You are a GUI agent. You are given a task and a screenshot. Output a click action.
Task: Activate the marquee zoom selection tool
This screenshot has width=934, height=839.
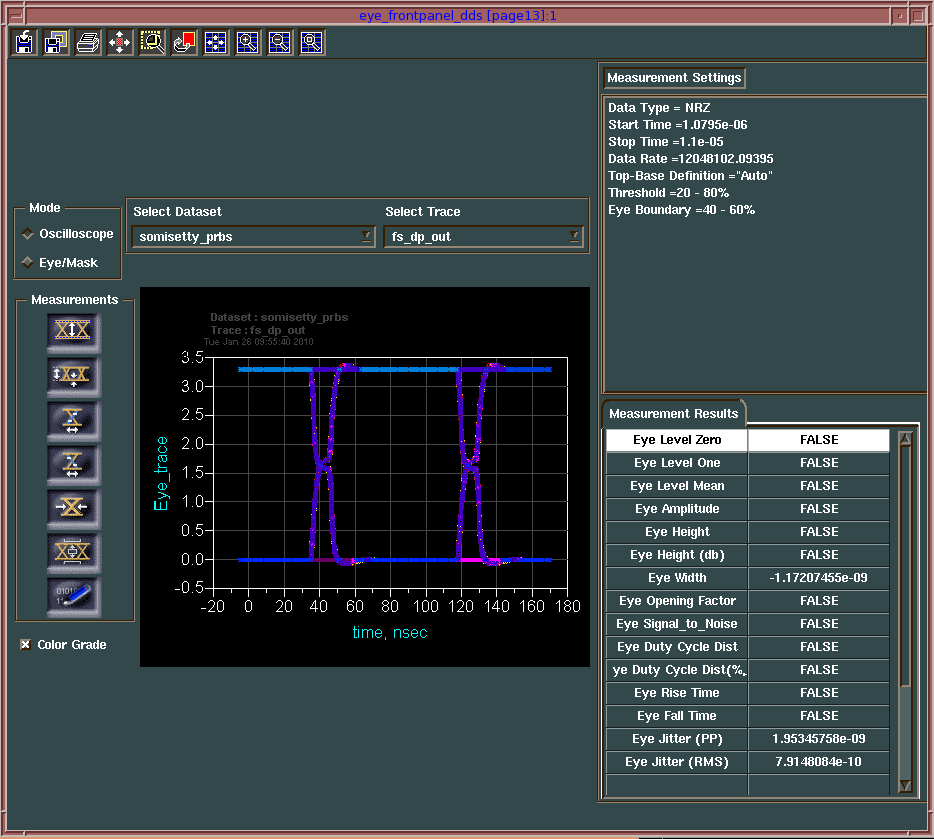[x=152, y=42]
